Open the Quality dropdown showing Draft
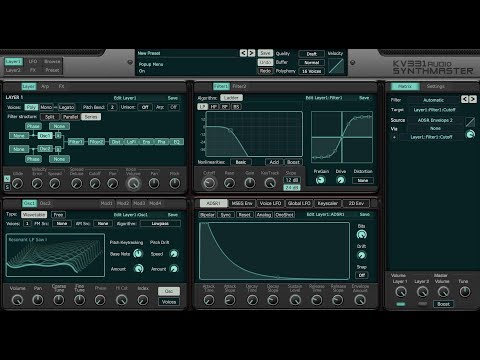This screenshot has width=480, height=360. tap(311, 54)
